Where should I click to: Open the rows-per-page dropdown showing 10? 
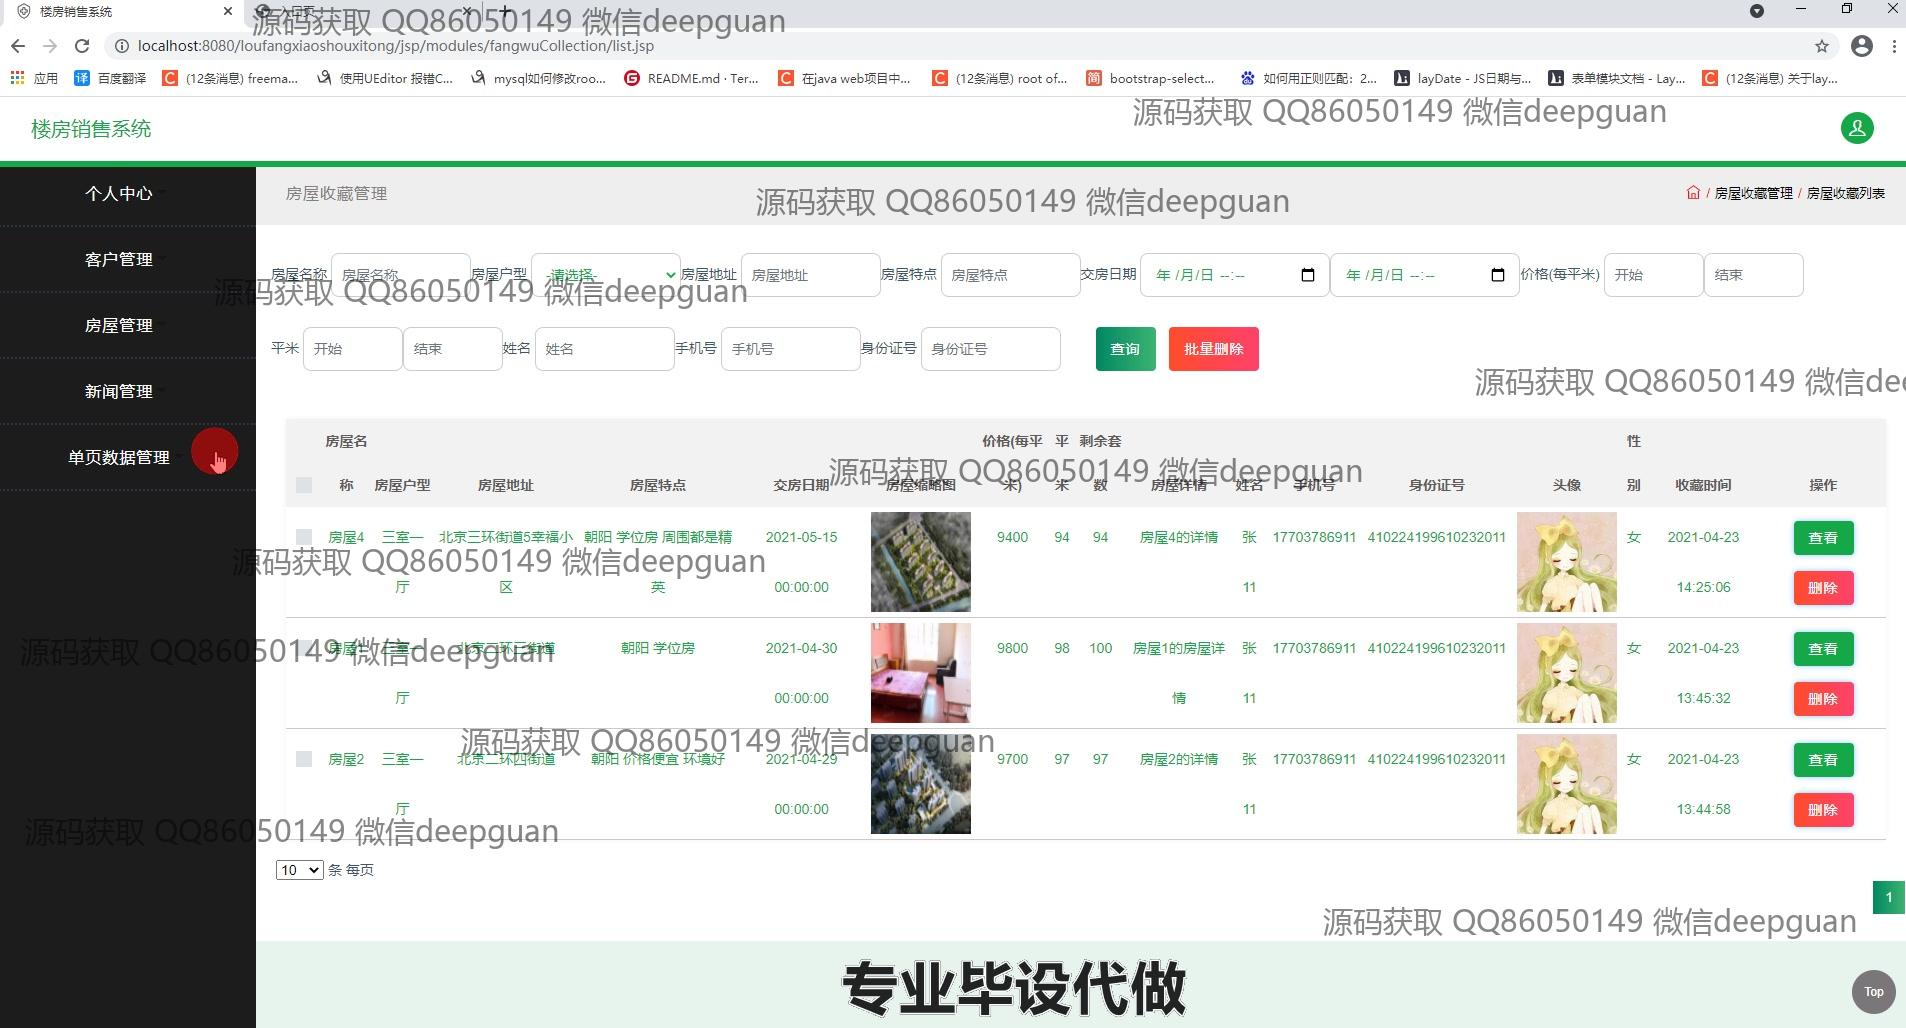(299, 870)
